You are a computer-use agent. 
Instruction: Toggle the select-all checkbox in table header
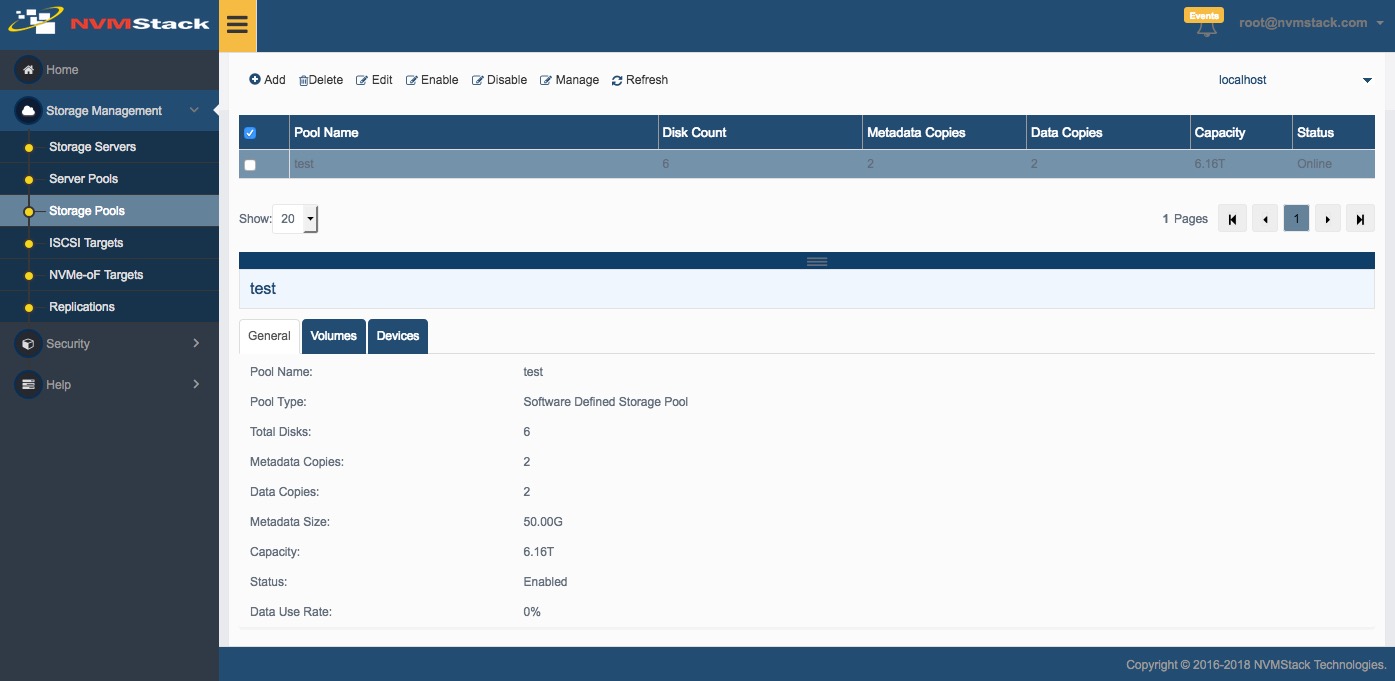coord(250,131)
